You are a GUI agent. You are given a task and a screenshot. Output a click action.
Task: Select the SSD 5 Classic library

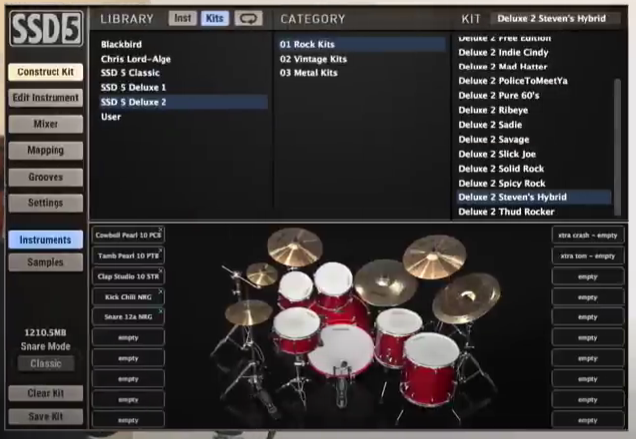pyautogui.click(x=184, y=73)
